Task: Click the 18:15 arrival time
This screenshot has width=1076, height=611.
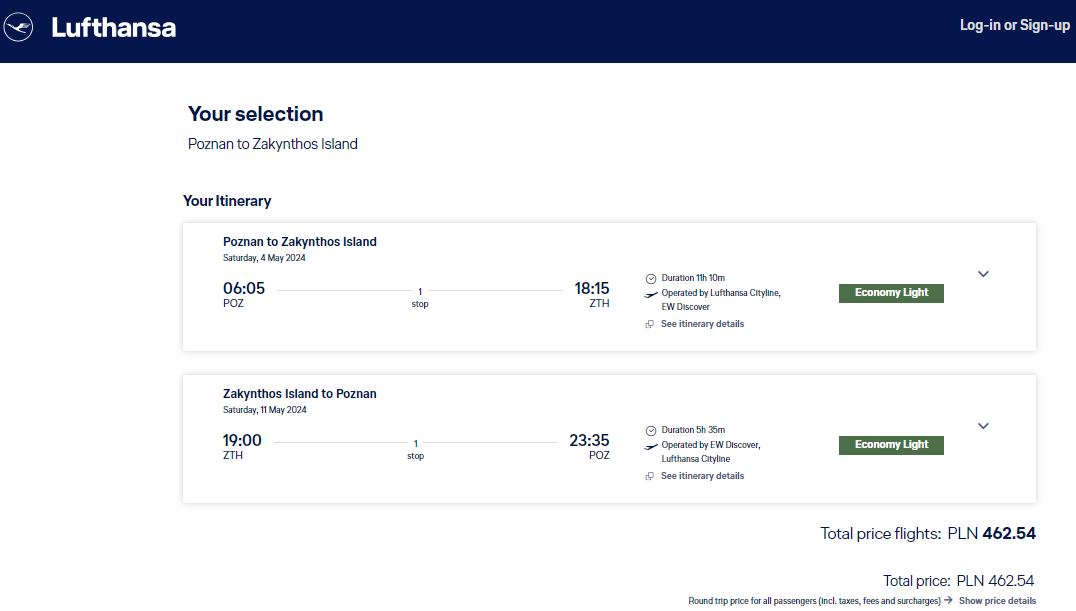Action: (x=592, y=288)
